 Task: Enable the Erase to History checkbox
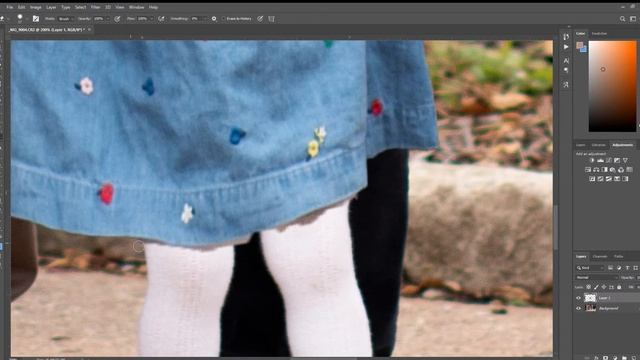(x=224, y=19)
